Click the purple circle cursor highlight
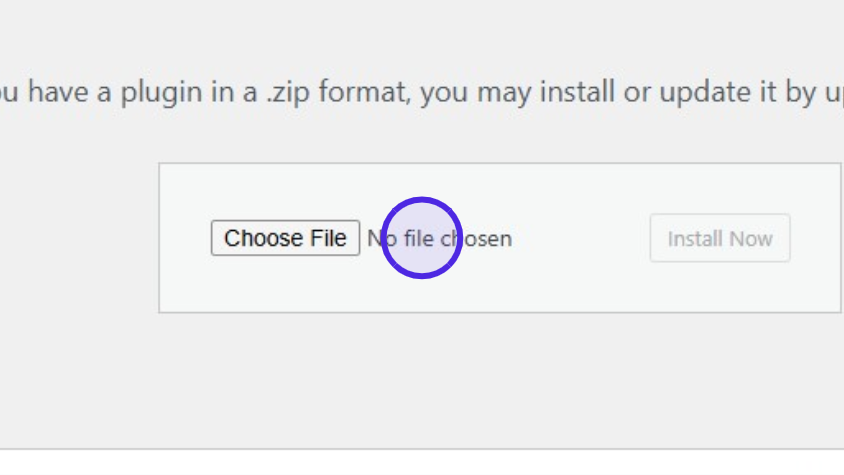 point(421,237)
